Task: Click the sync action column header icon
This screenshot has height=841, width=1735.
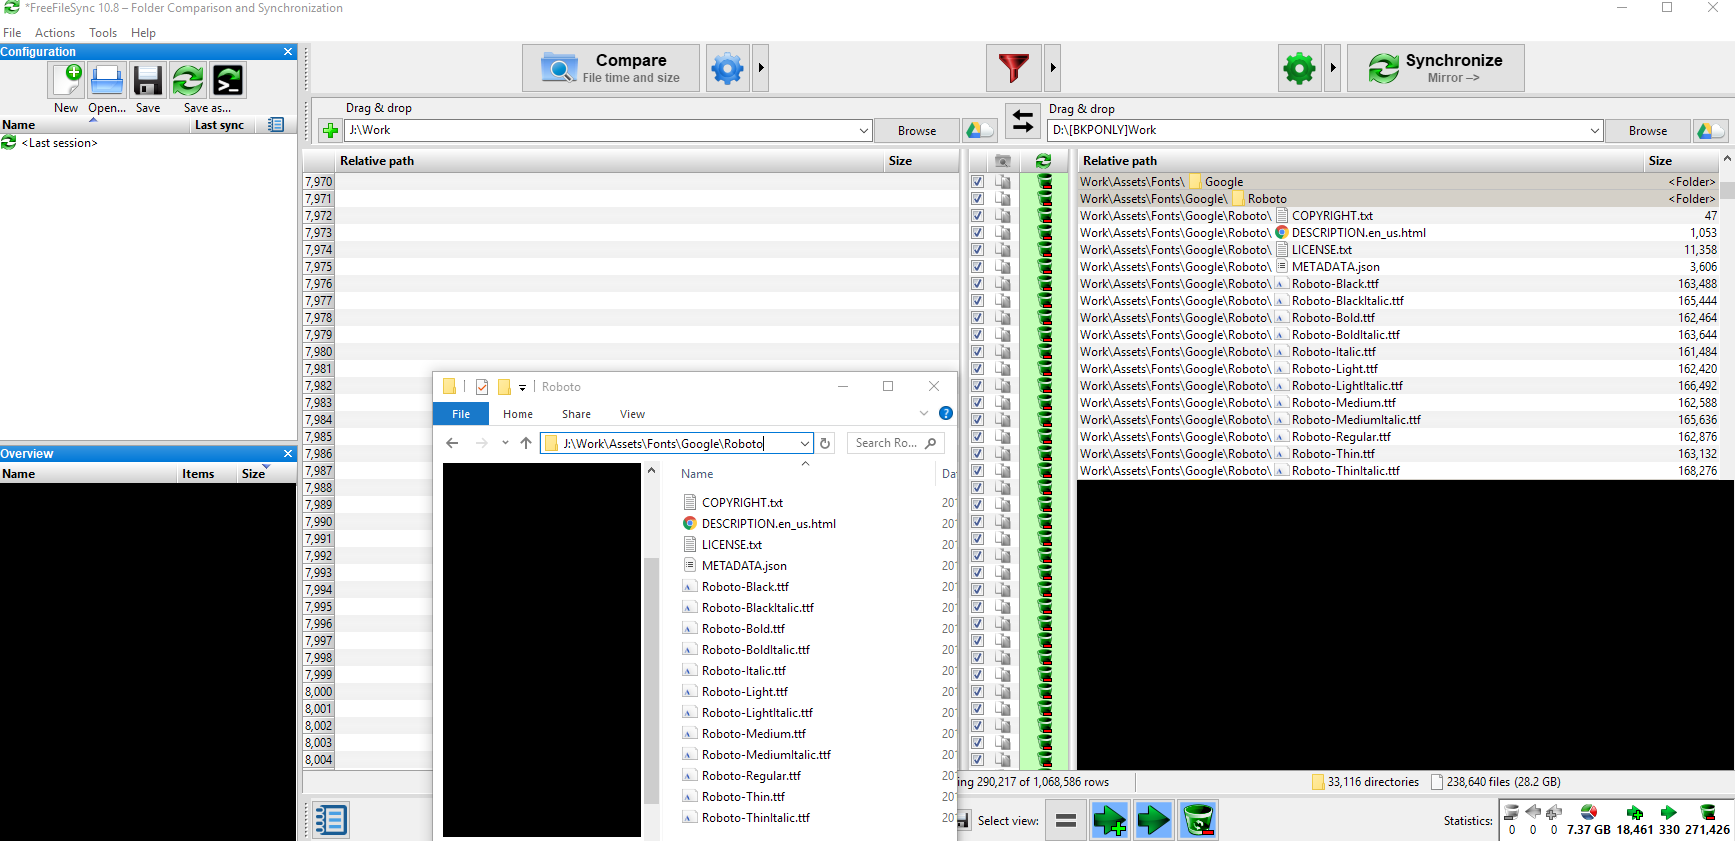Action: click(1044, 161)
